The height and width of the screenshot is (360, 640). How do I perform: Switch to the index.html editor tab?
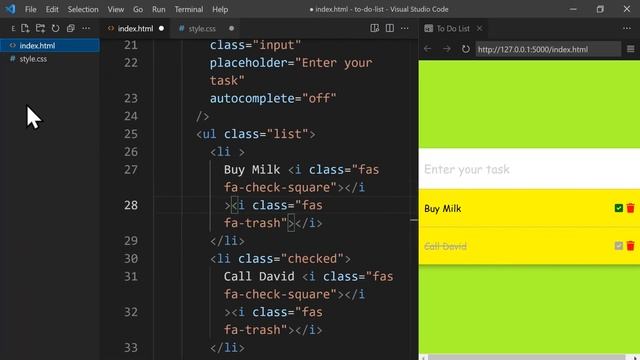(136, 29)
